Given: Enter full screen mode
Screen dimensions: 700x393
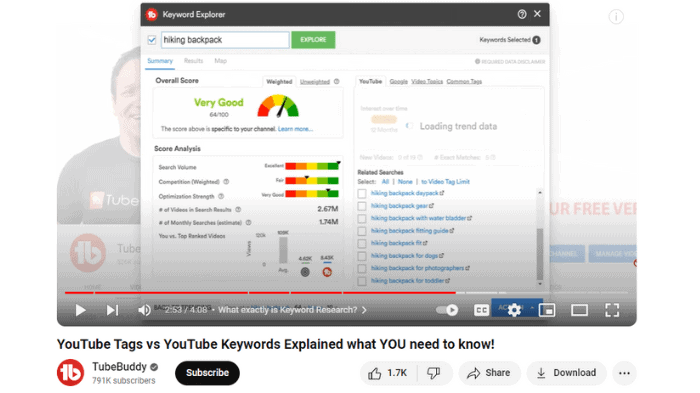Looking at the screenshot, I should [x=612, y=310].
